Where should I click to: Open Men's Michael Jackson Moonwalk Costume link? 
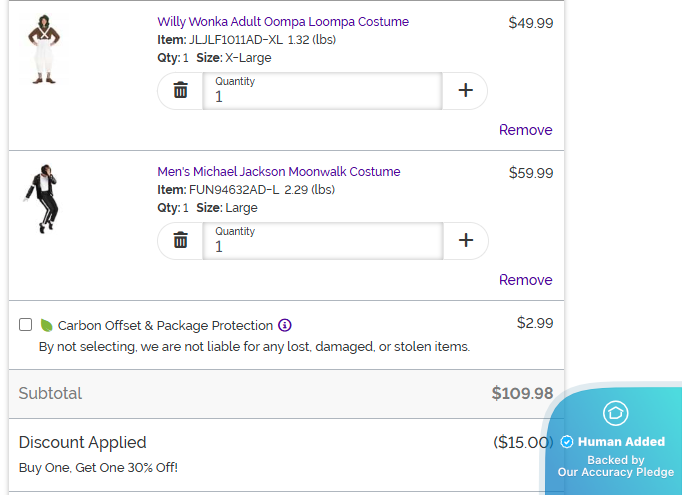279,171
